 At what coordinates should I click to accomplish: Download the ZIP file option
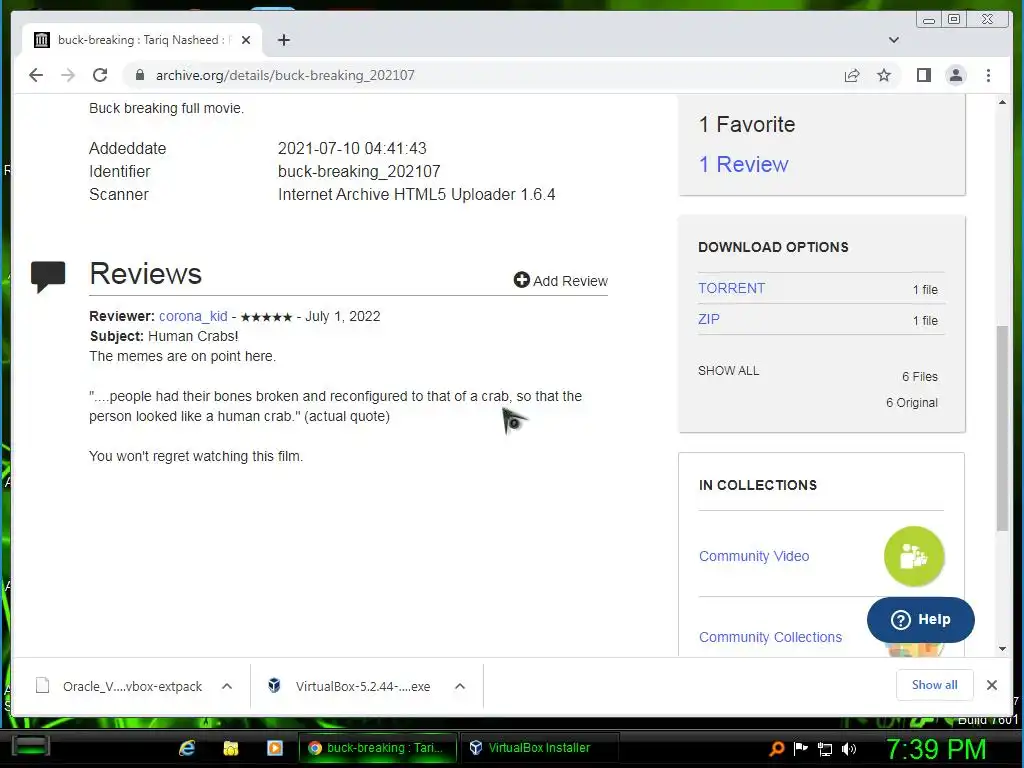709,319
